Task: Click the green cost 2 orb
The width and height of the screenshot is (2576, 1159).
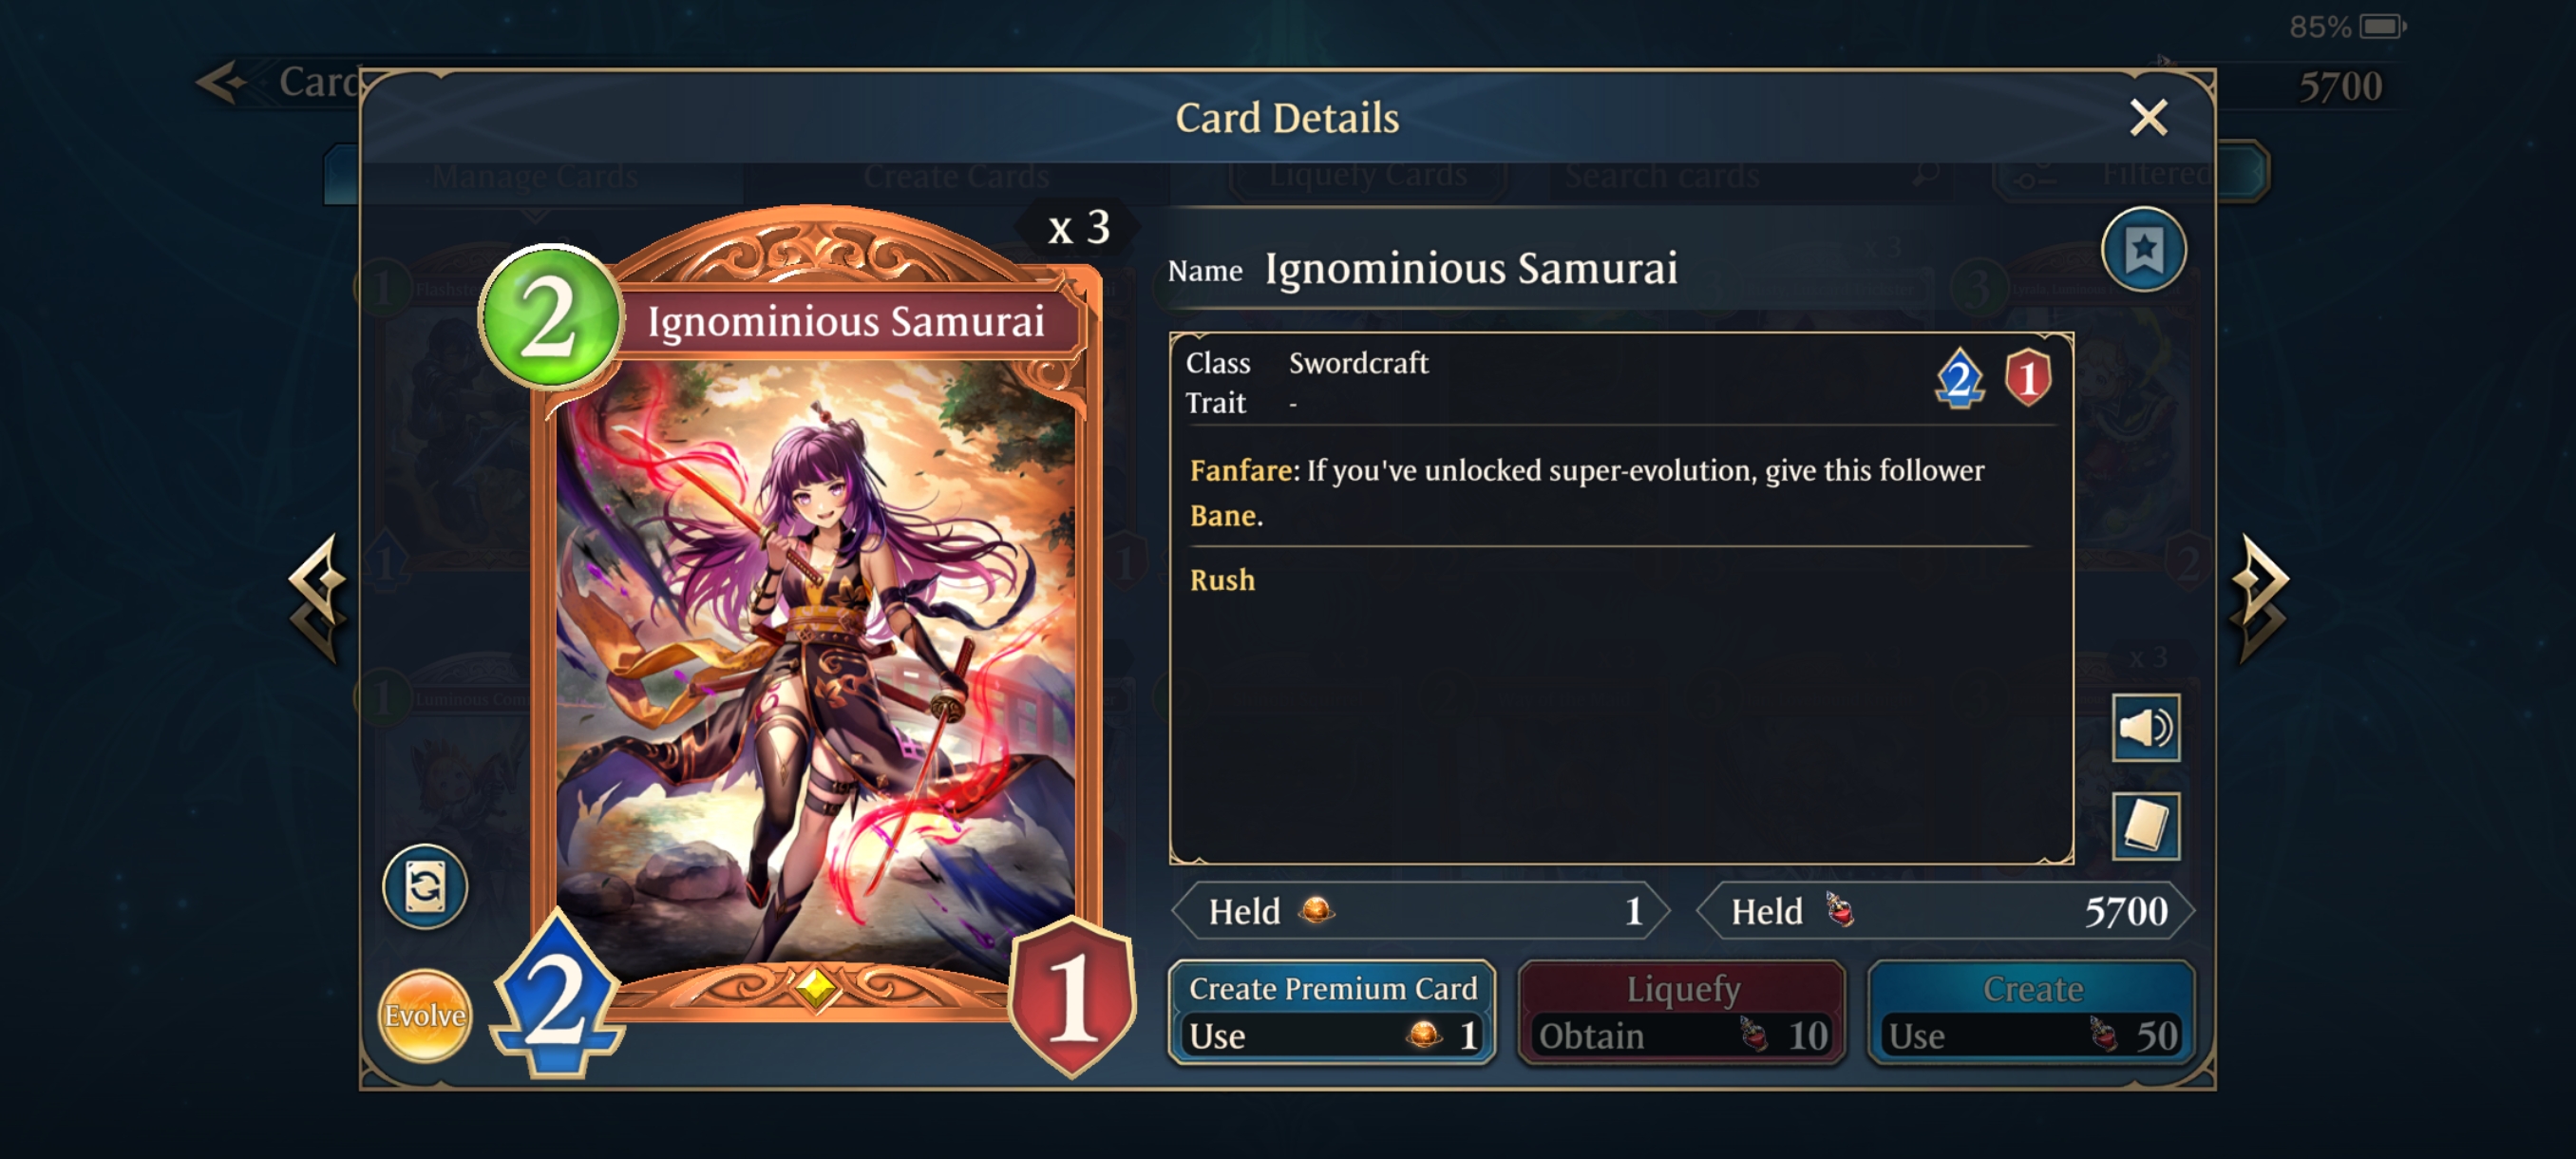Action: pyautogui.click(x=550, y=316)
